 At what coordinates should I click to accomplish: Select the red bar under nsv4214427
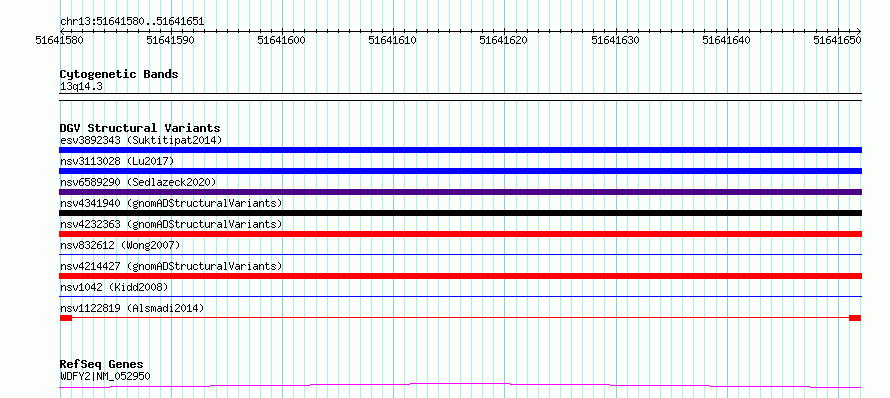[460, 276]
